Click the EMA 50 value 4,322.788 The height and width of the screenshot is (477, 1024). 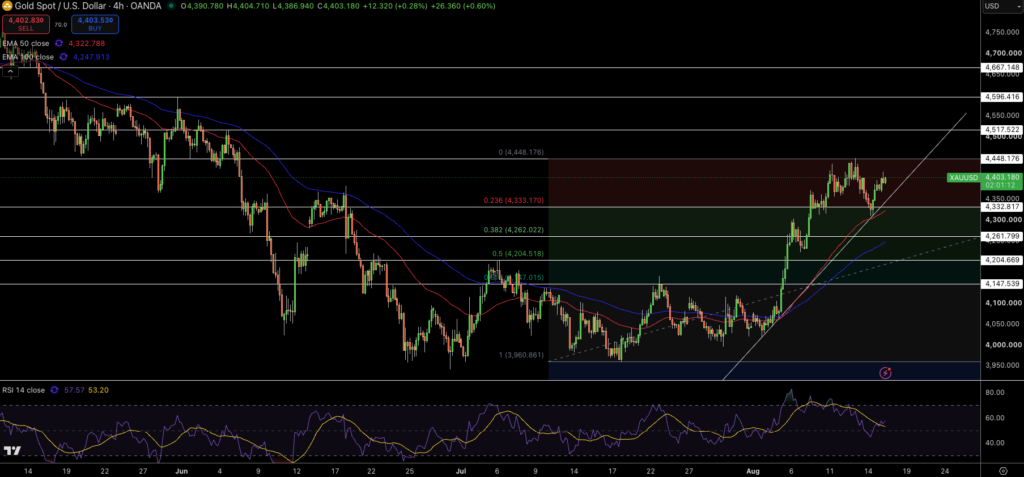tap(86, 44)
